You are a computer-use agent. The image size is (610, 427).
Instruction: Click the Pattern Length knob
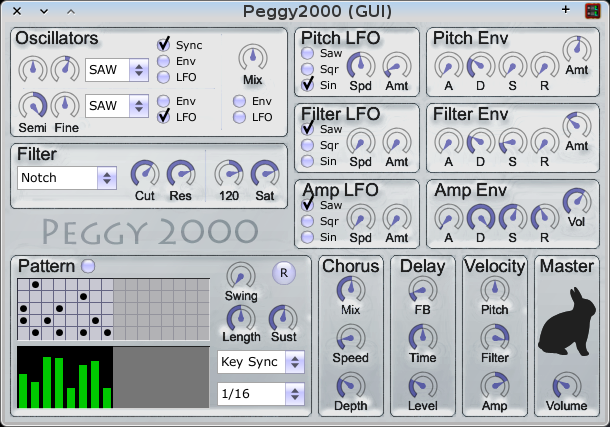pyautogui.click(x=241, y=319)
